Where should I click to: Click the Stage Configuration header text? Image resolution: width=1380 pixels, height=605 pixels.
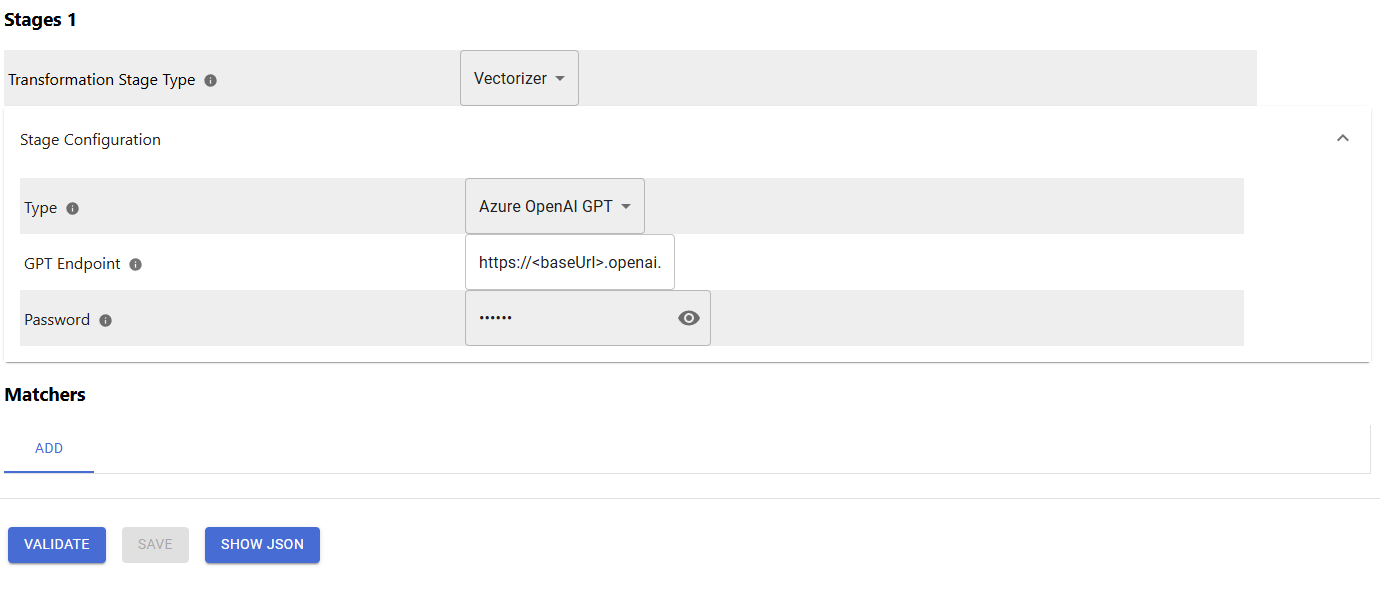(90, 140)
